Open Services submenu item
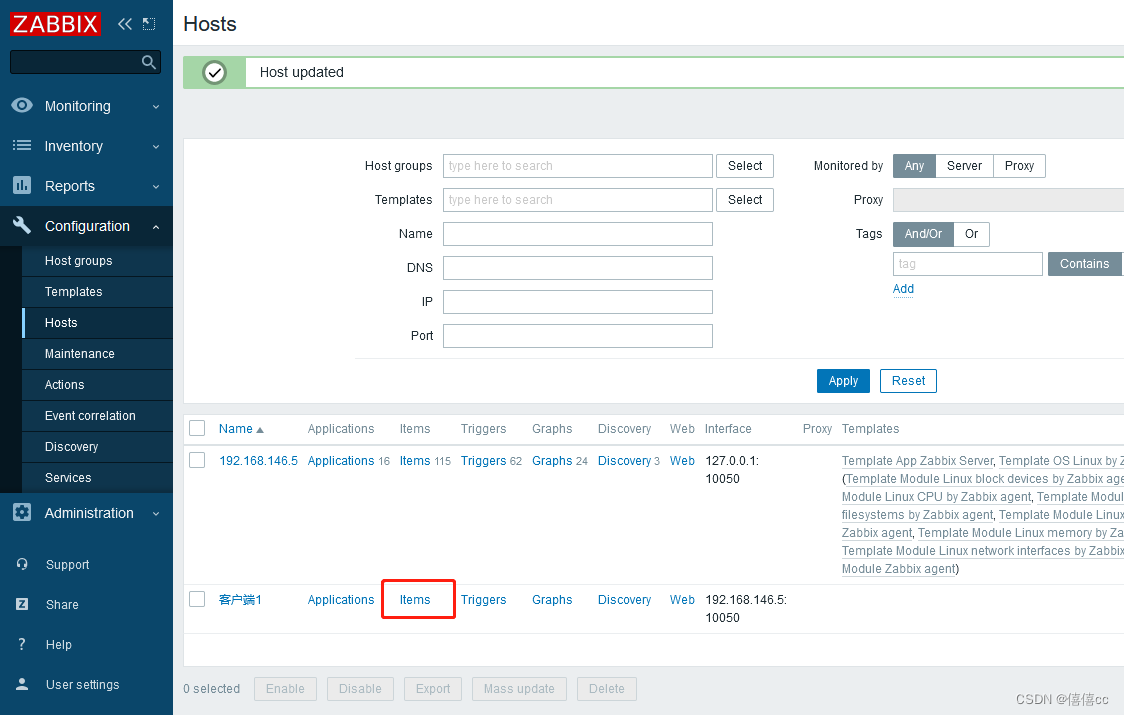Screen dimensions: 1124x715 97,478
